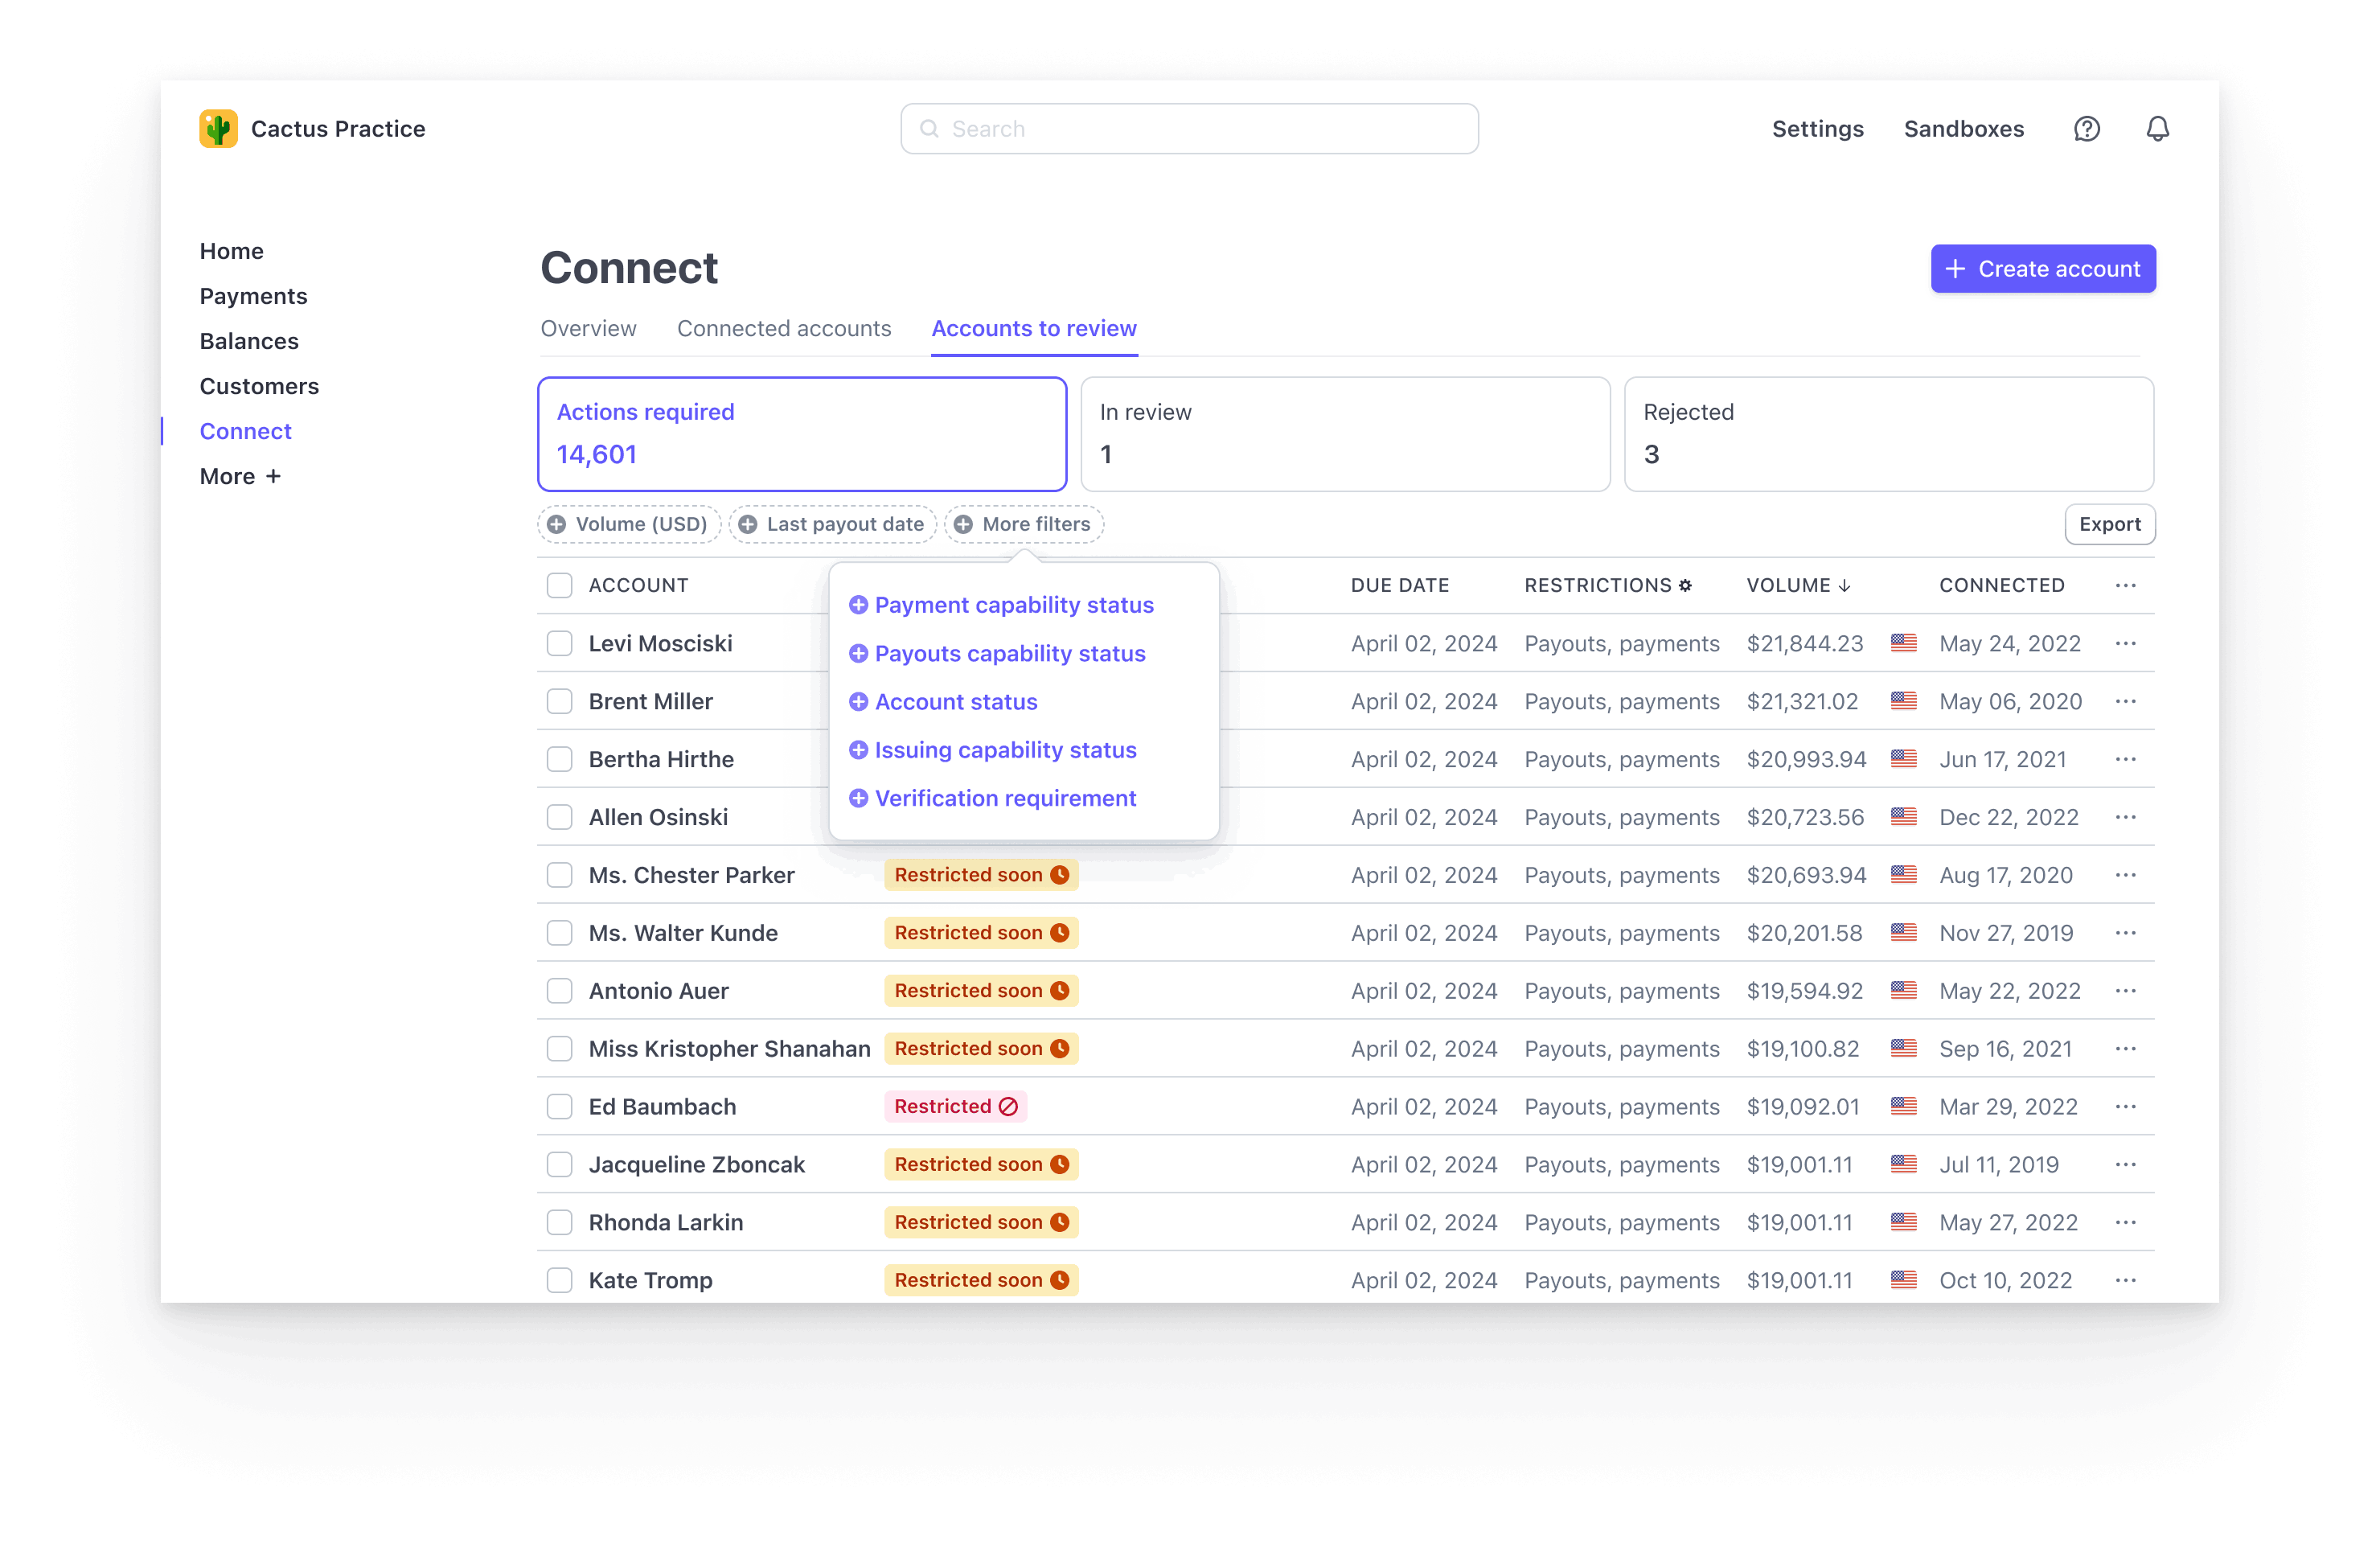Open the 'Last payout date' filter dropdown
This screenshot has height=1544, width=2380.
pyautogui.click(x=833, y=524)
